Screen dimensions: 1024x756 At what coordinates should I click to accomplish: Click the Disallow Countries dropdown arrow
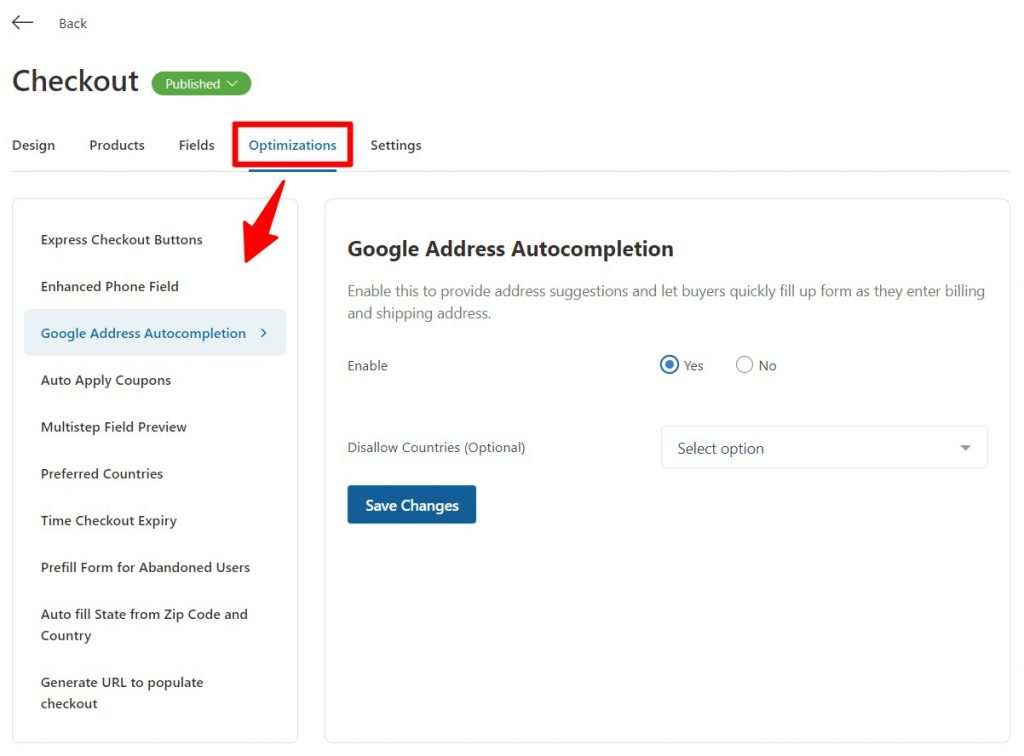[x=965, y=448]
